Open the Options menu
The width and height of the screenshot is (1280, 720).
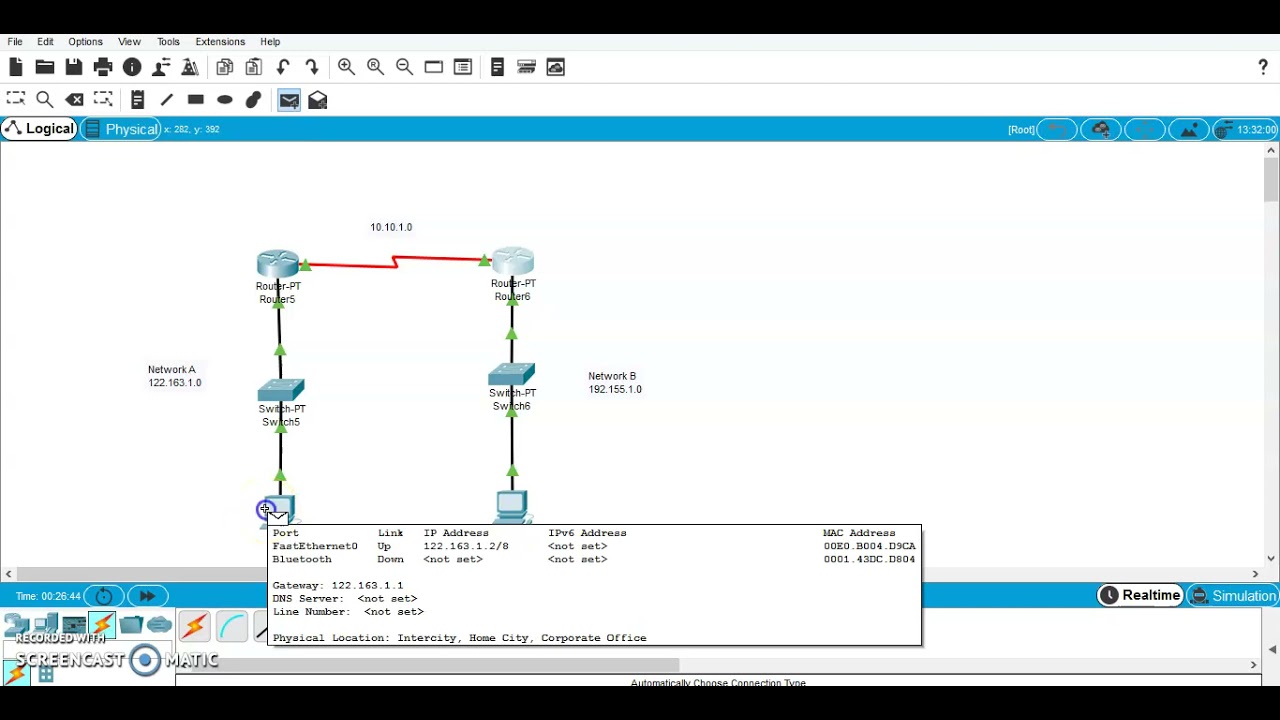click(x=85, y=42)
